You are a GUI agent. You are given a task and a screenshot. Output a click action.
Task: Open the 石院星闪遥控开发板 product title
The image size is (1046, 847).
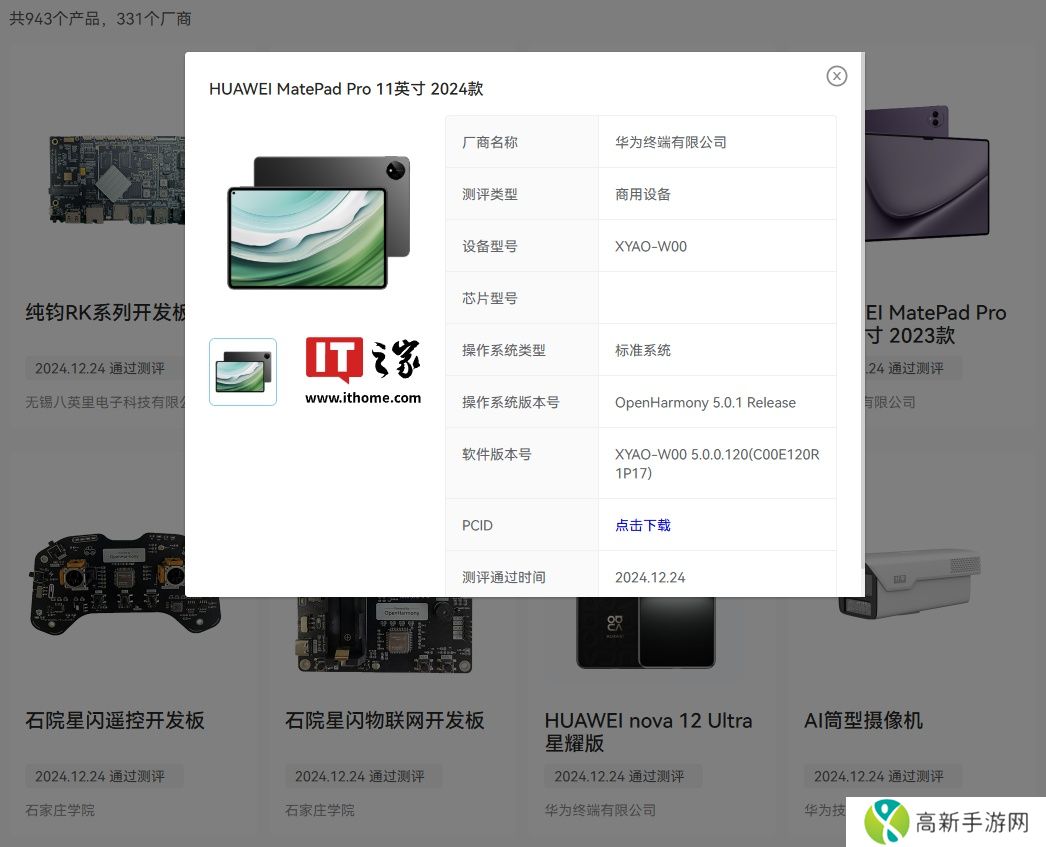[115, 721]
